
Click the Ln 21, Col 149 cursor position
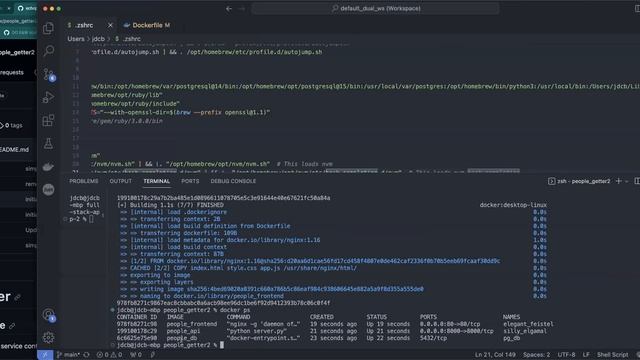pyautogui.click(x=495, y=355)
